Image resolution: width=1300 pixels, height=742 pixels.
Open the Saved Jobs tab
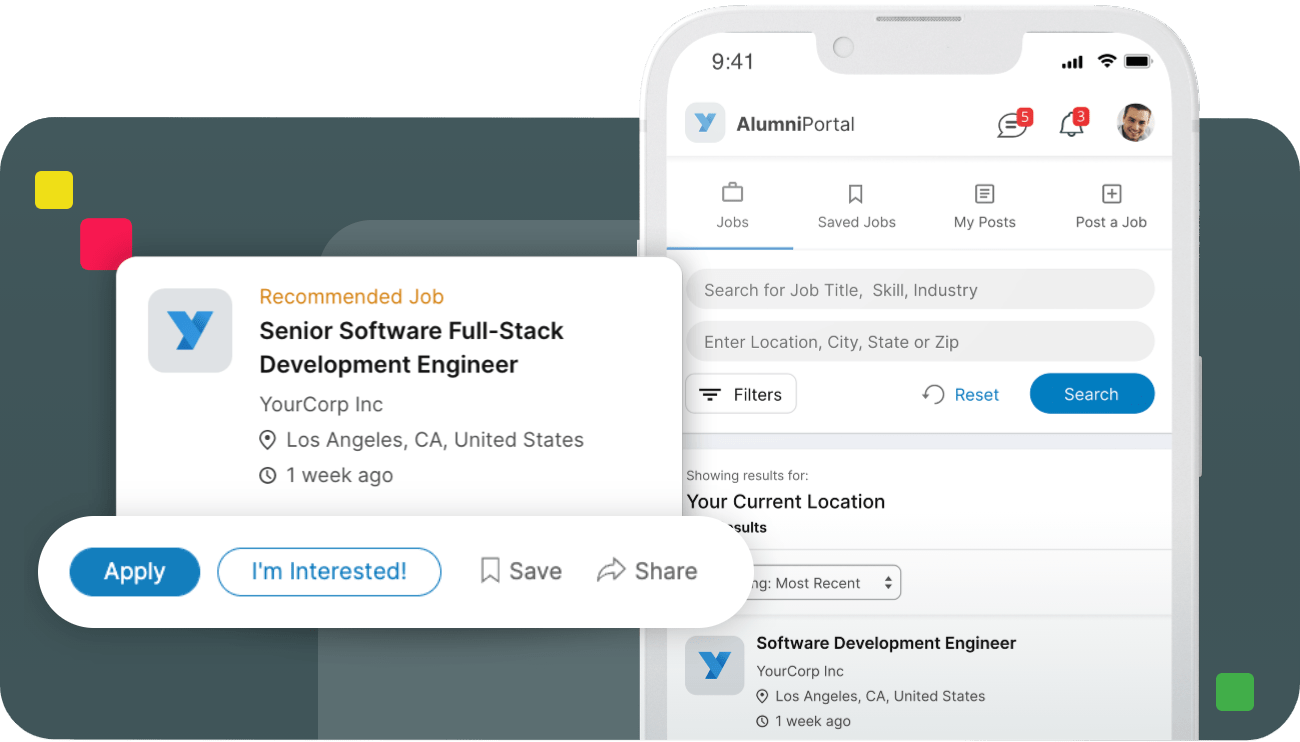point(856,206)
